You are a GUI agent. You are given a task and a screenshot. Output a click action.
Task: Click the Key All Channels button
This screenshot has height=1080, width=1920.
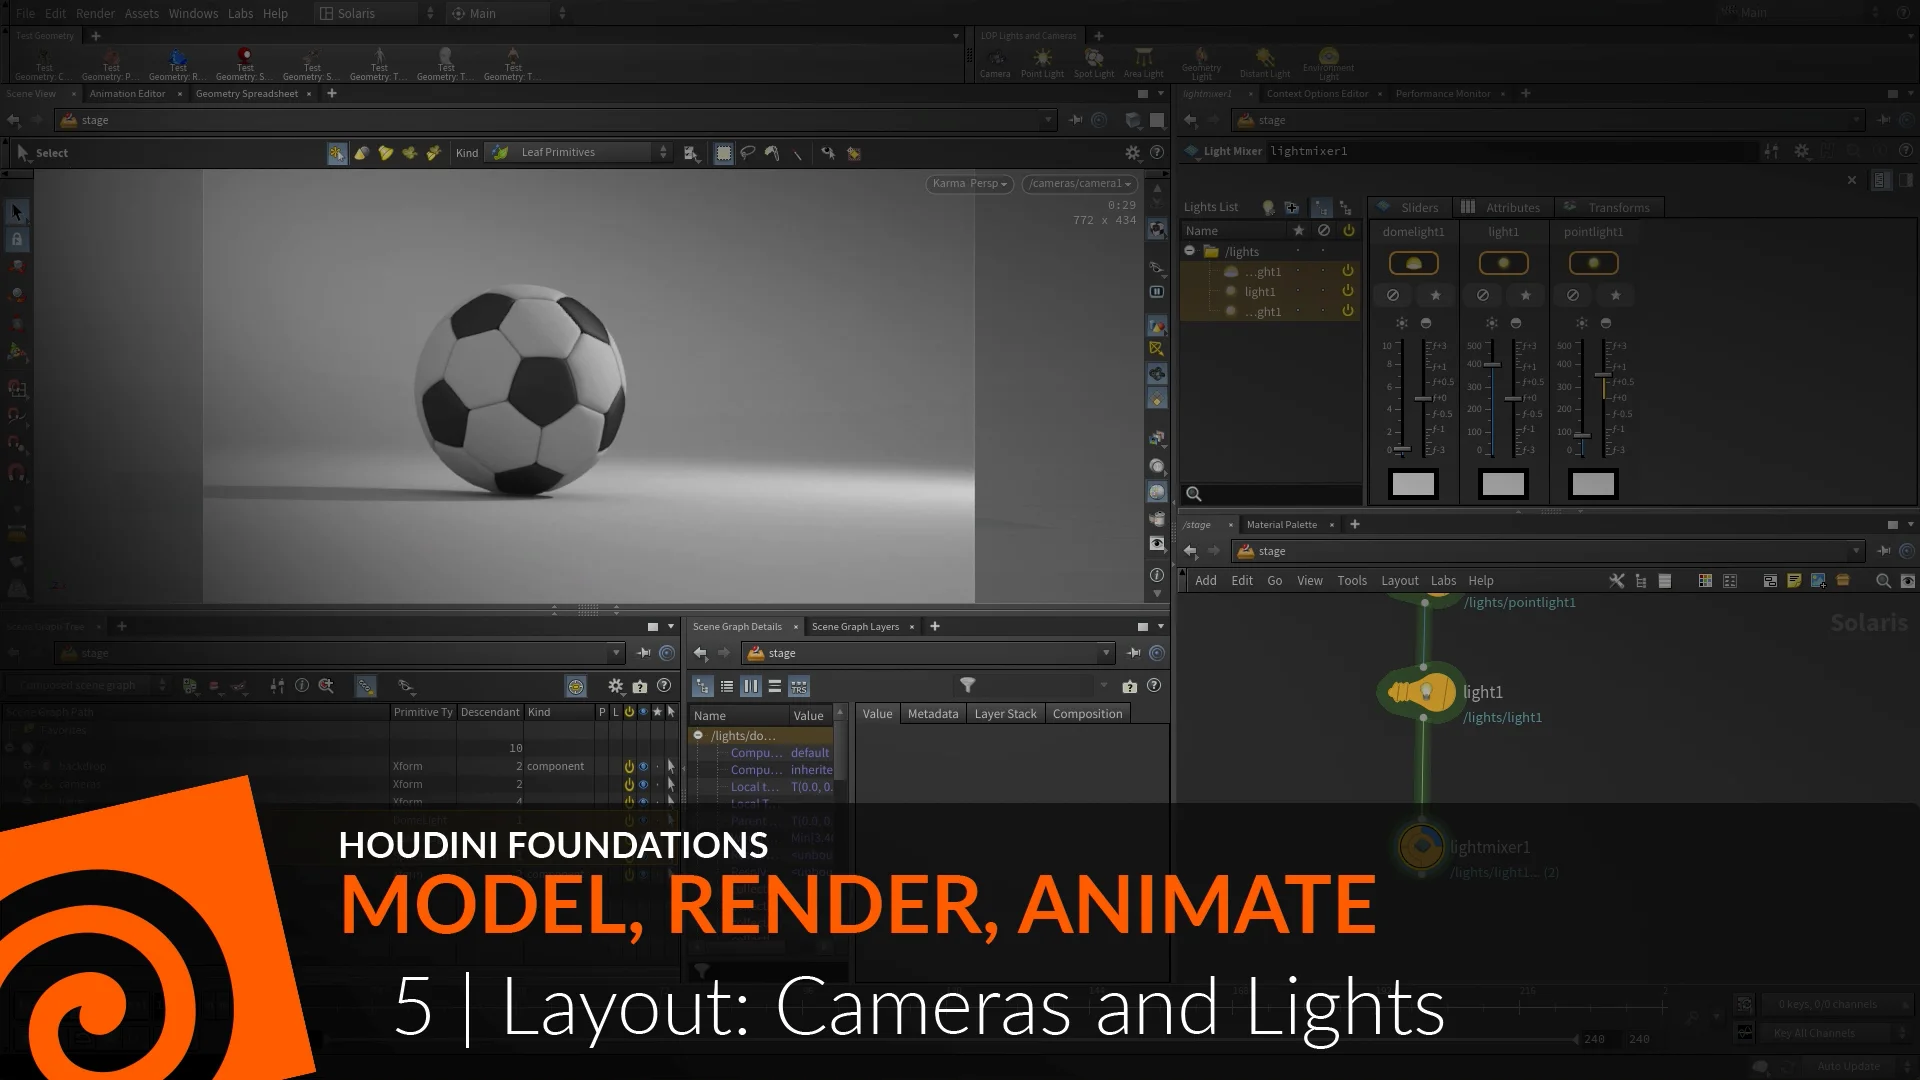[x=1815, y=1033]
